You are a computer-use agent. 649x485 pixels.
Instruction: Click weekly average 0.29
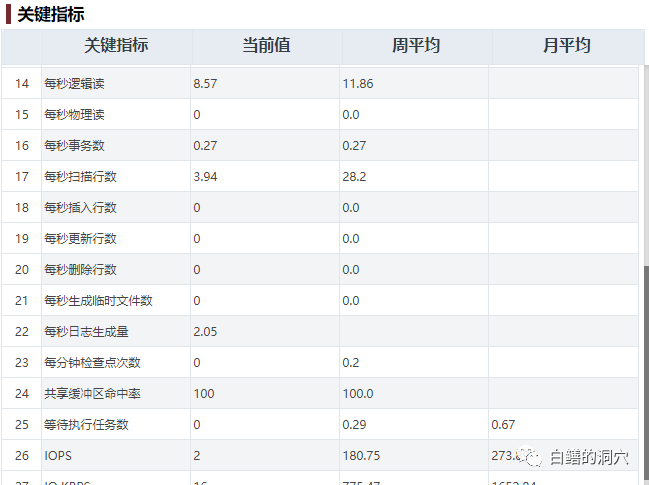(x=354, y=425)
